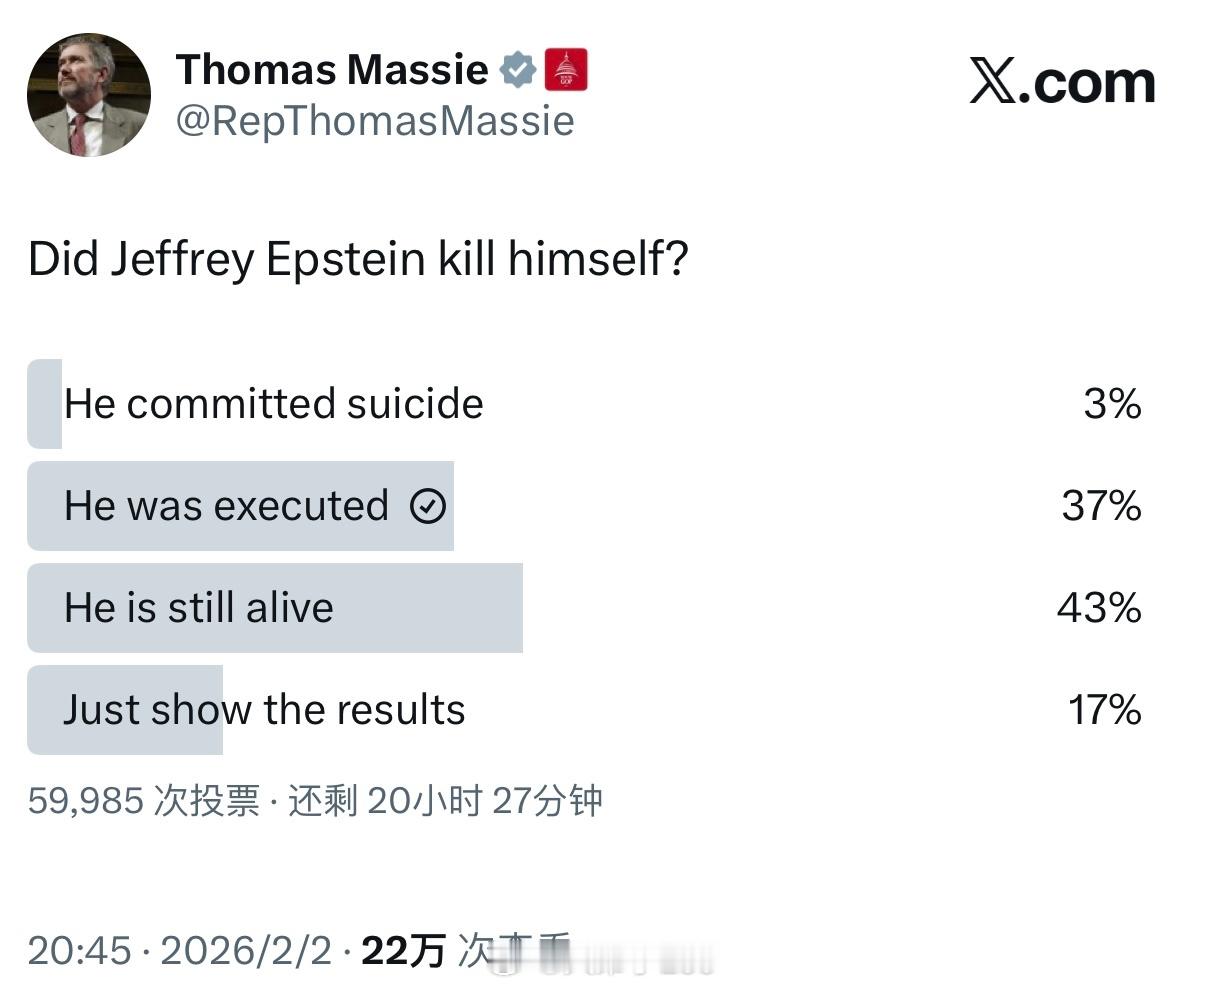Choose 'He is still alive' in the poll
Image resolution: width=1206 pixels, height=988 pixels.
[200, 607]
